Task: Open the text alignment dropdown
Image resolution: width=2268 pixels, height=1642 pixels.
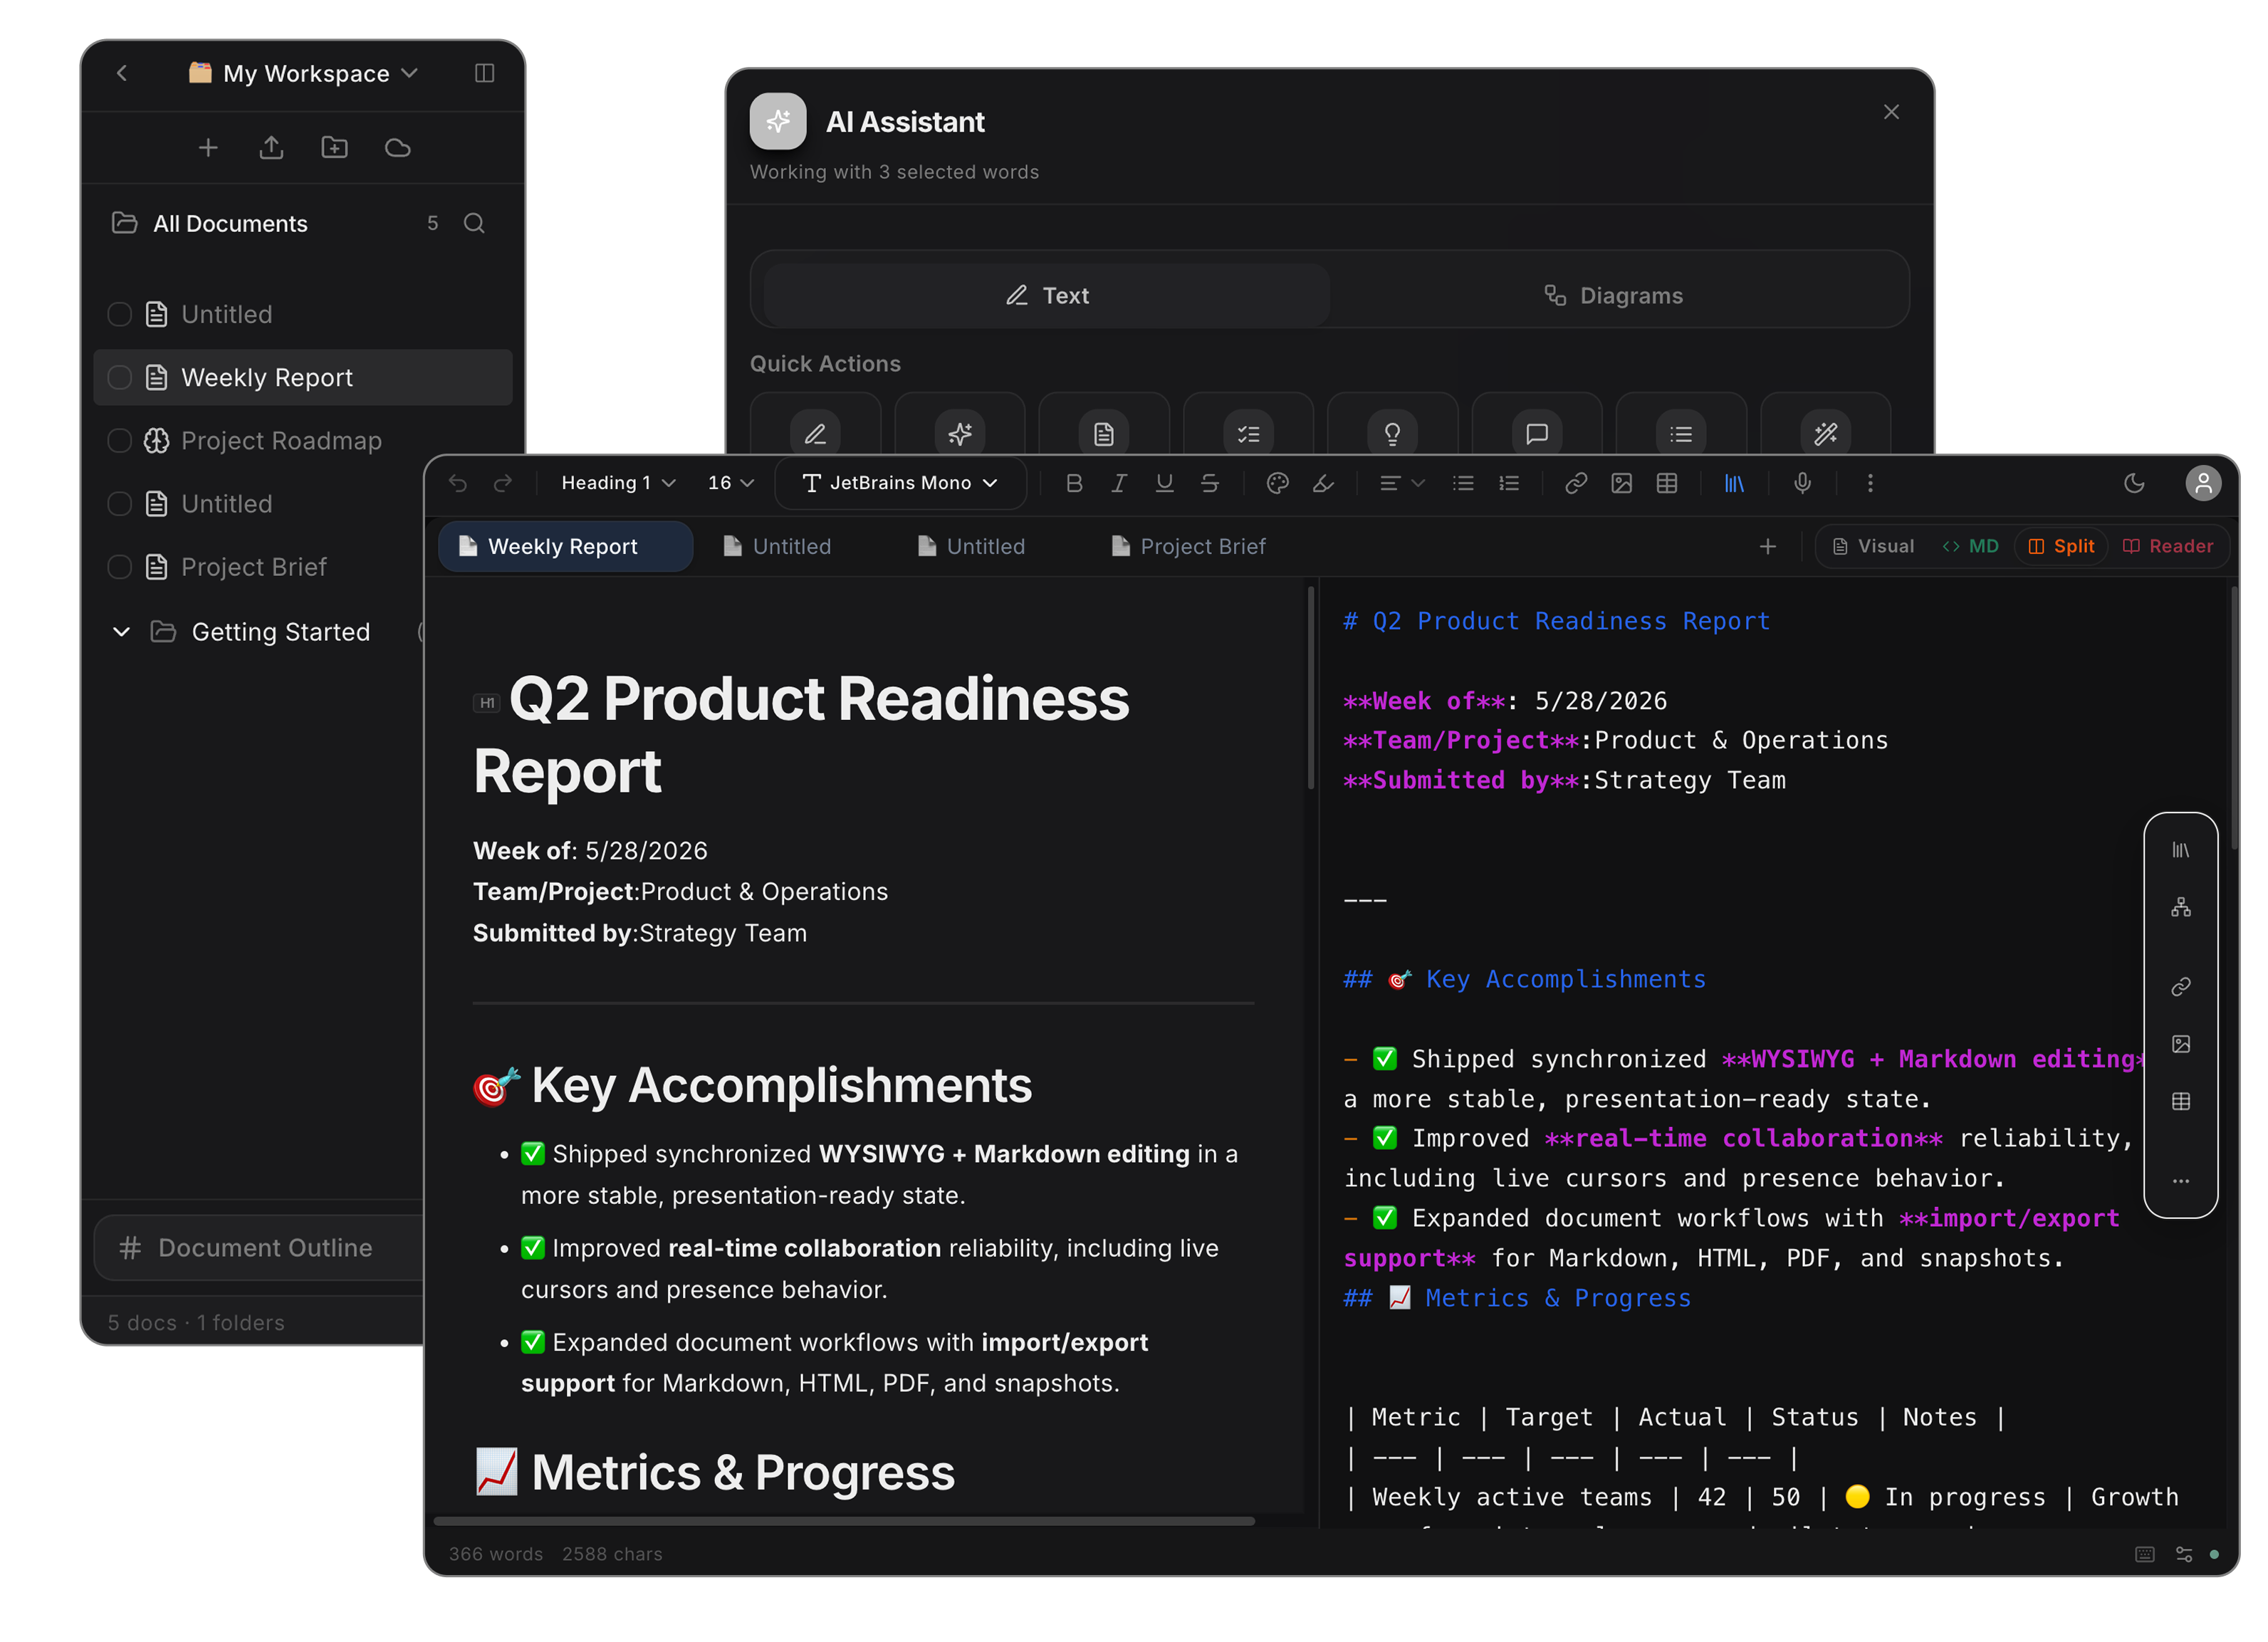Action: [1401, 483]
